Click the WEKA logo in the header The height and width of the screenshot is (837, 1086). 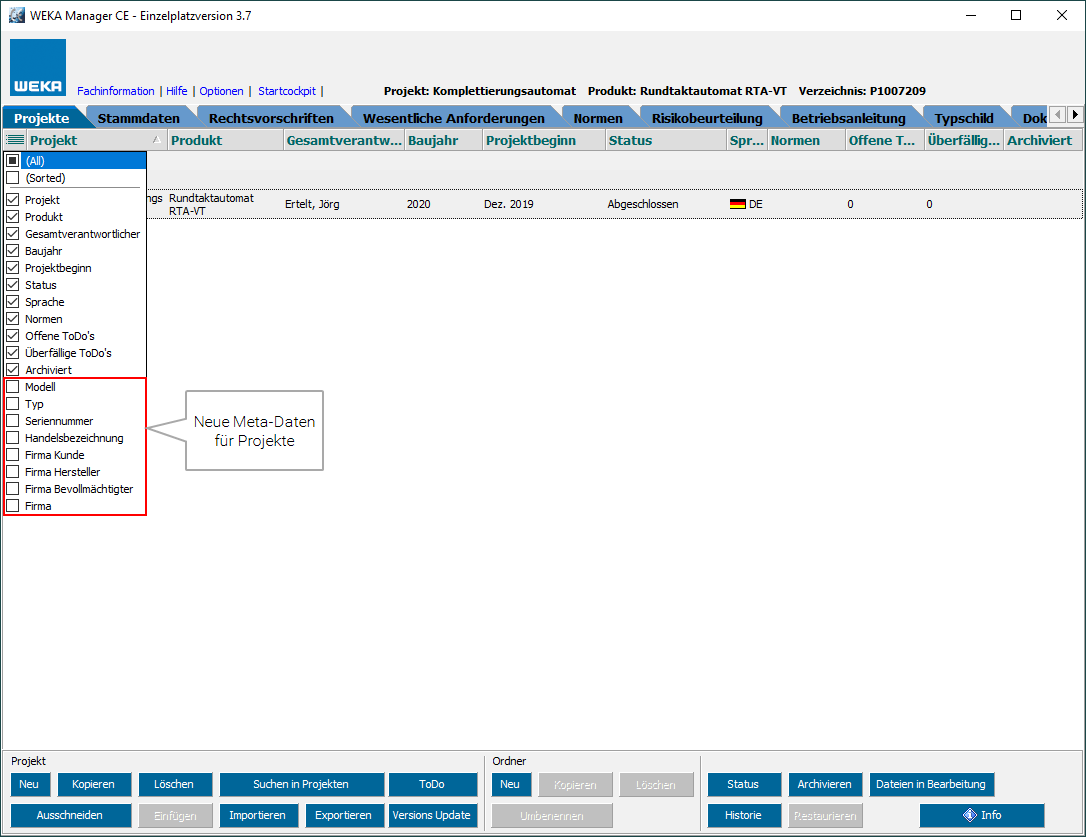click(39, 68)
